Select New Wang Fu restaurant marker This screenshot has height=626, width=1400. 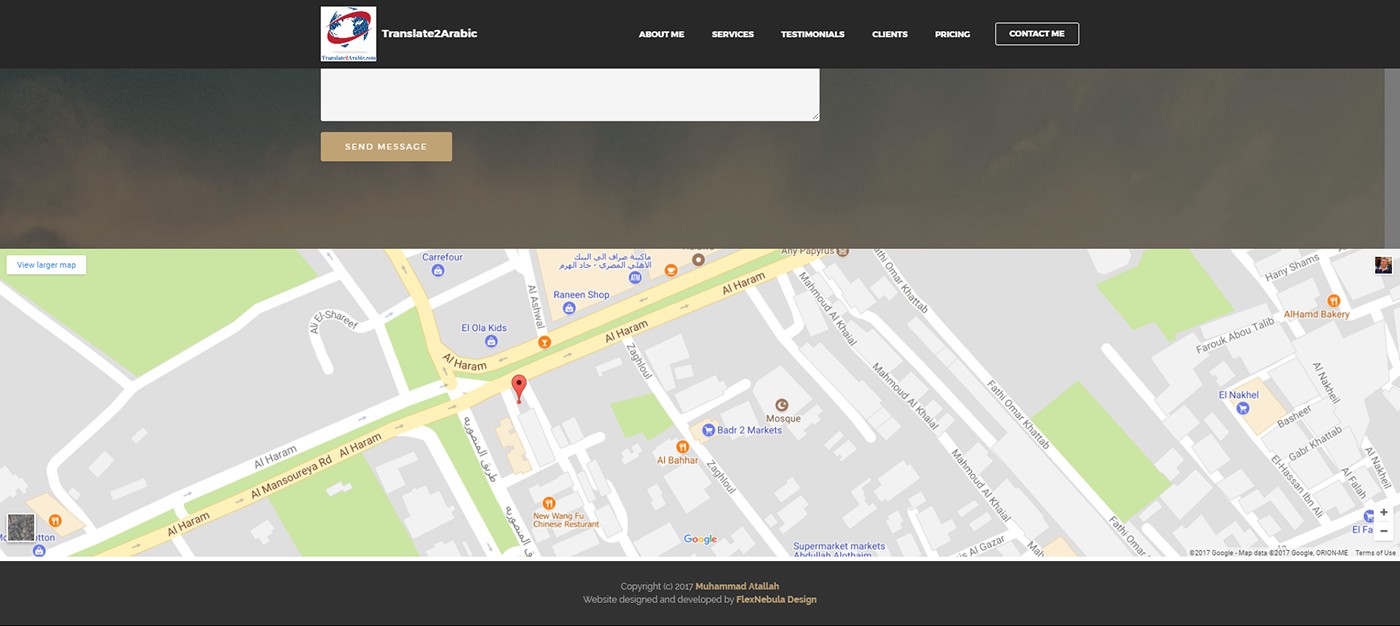(x=548, y=503)
